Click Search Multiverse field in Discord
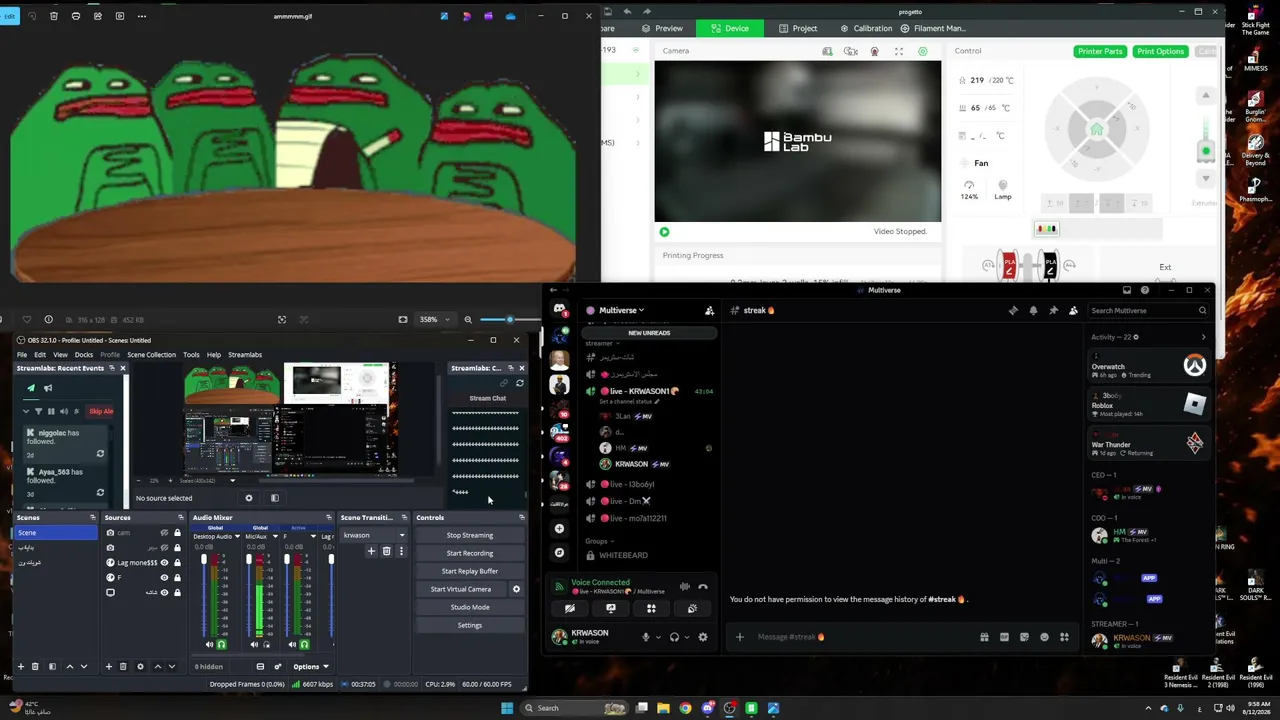1280x720 pixels. (1146, 311)
